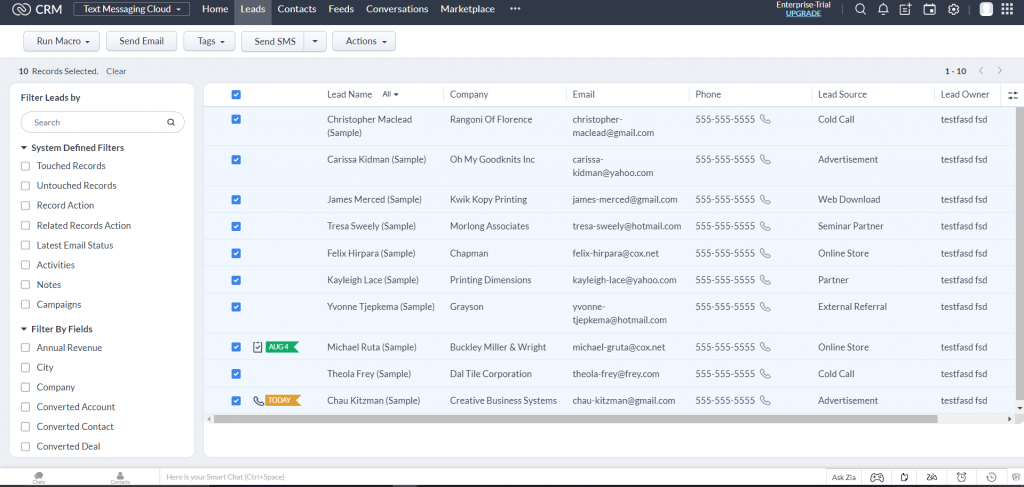1024x487 pixels.
Task: Open the Feeds tab
Action: [341, 9]
